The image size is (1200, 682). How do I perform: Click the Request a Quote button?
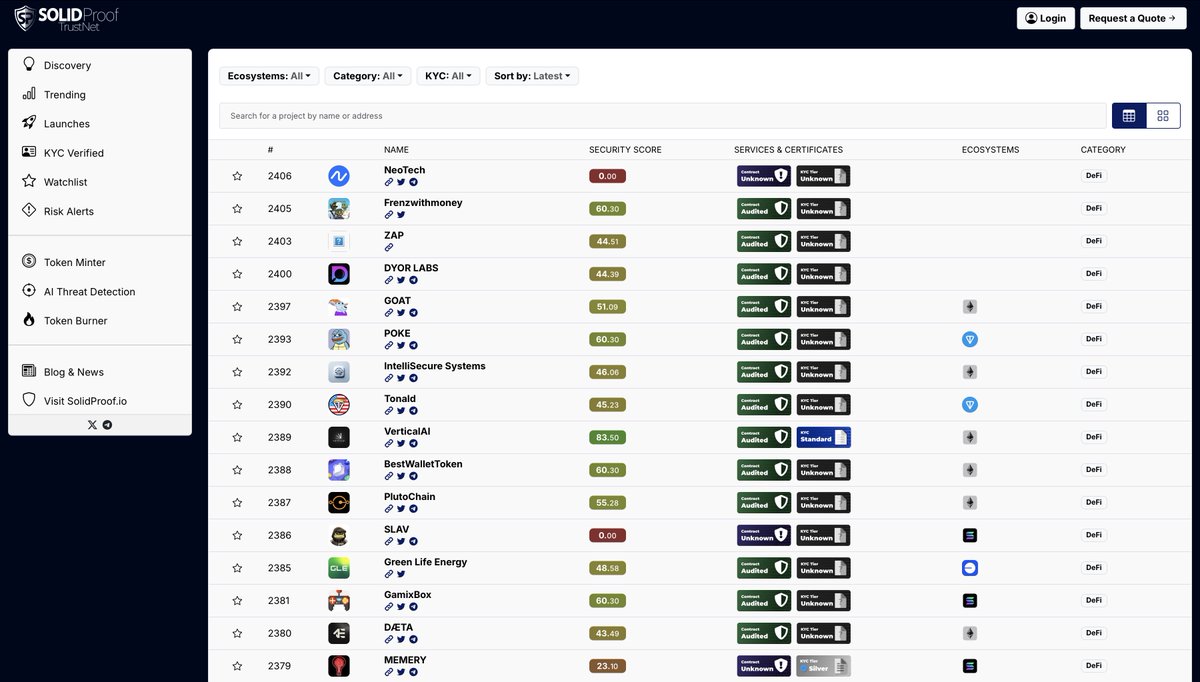[x=1133, y=18]
